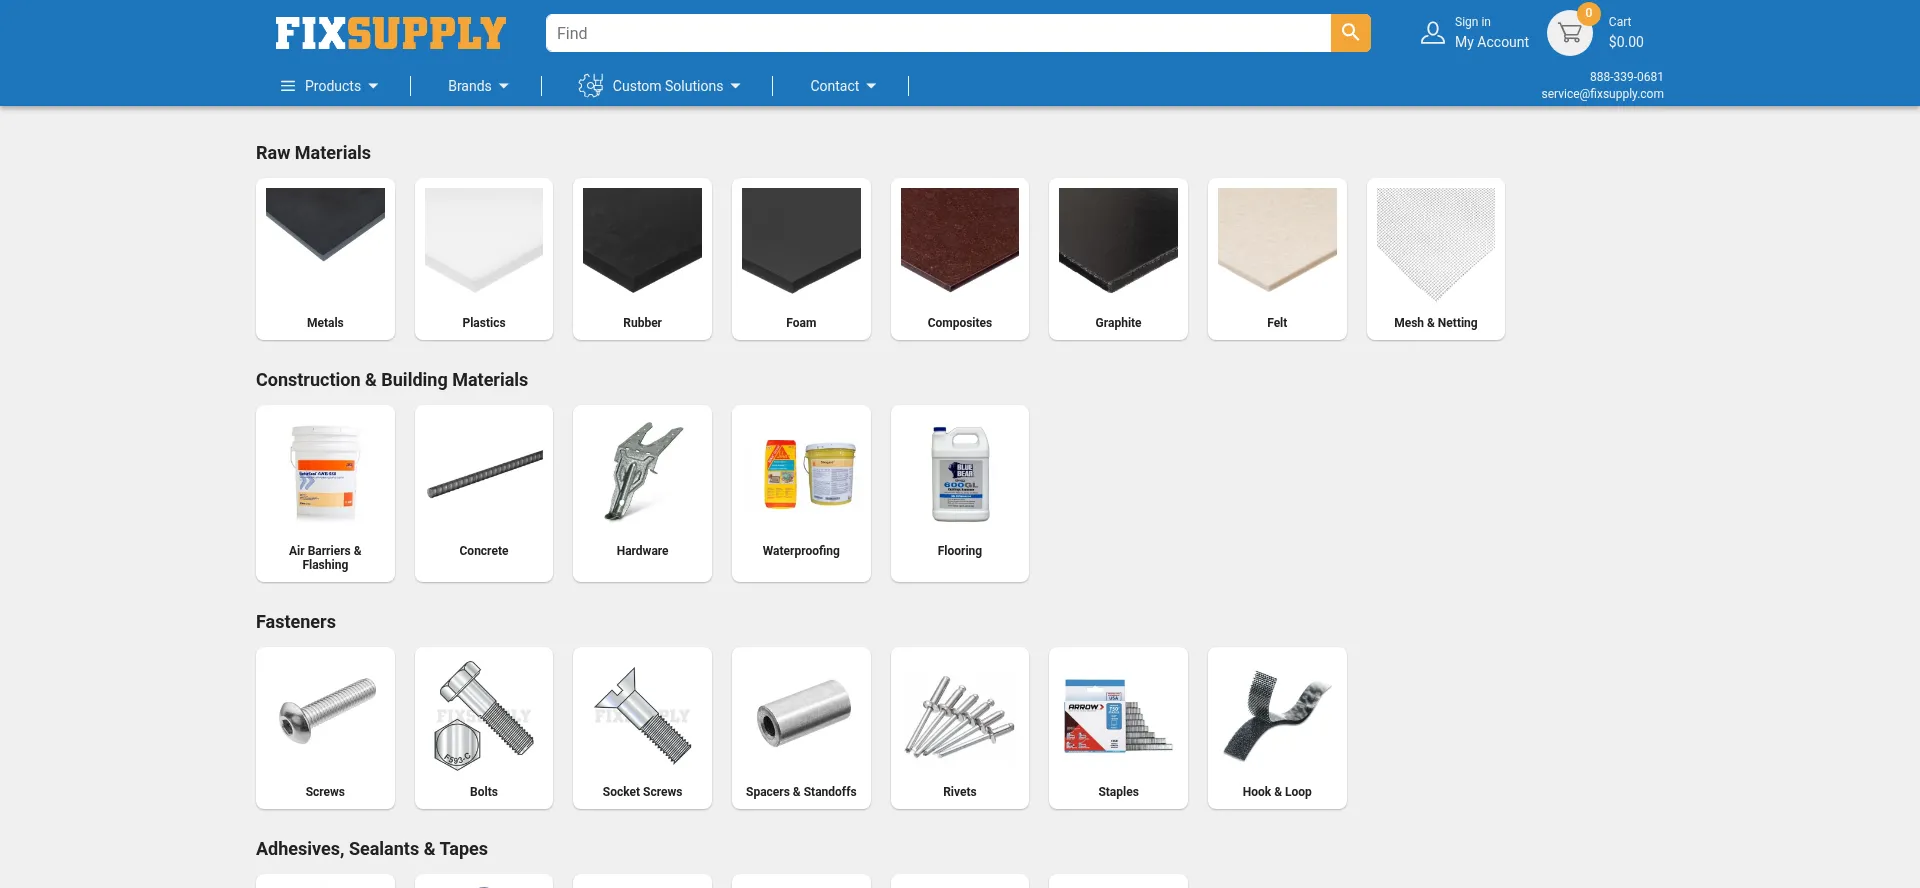Open the Brands menu label
The height and width of the screenshot is (888, 1920).
point(470,86)
